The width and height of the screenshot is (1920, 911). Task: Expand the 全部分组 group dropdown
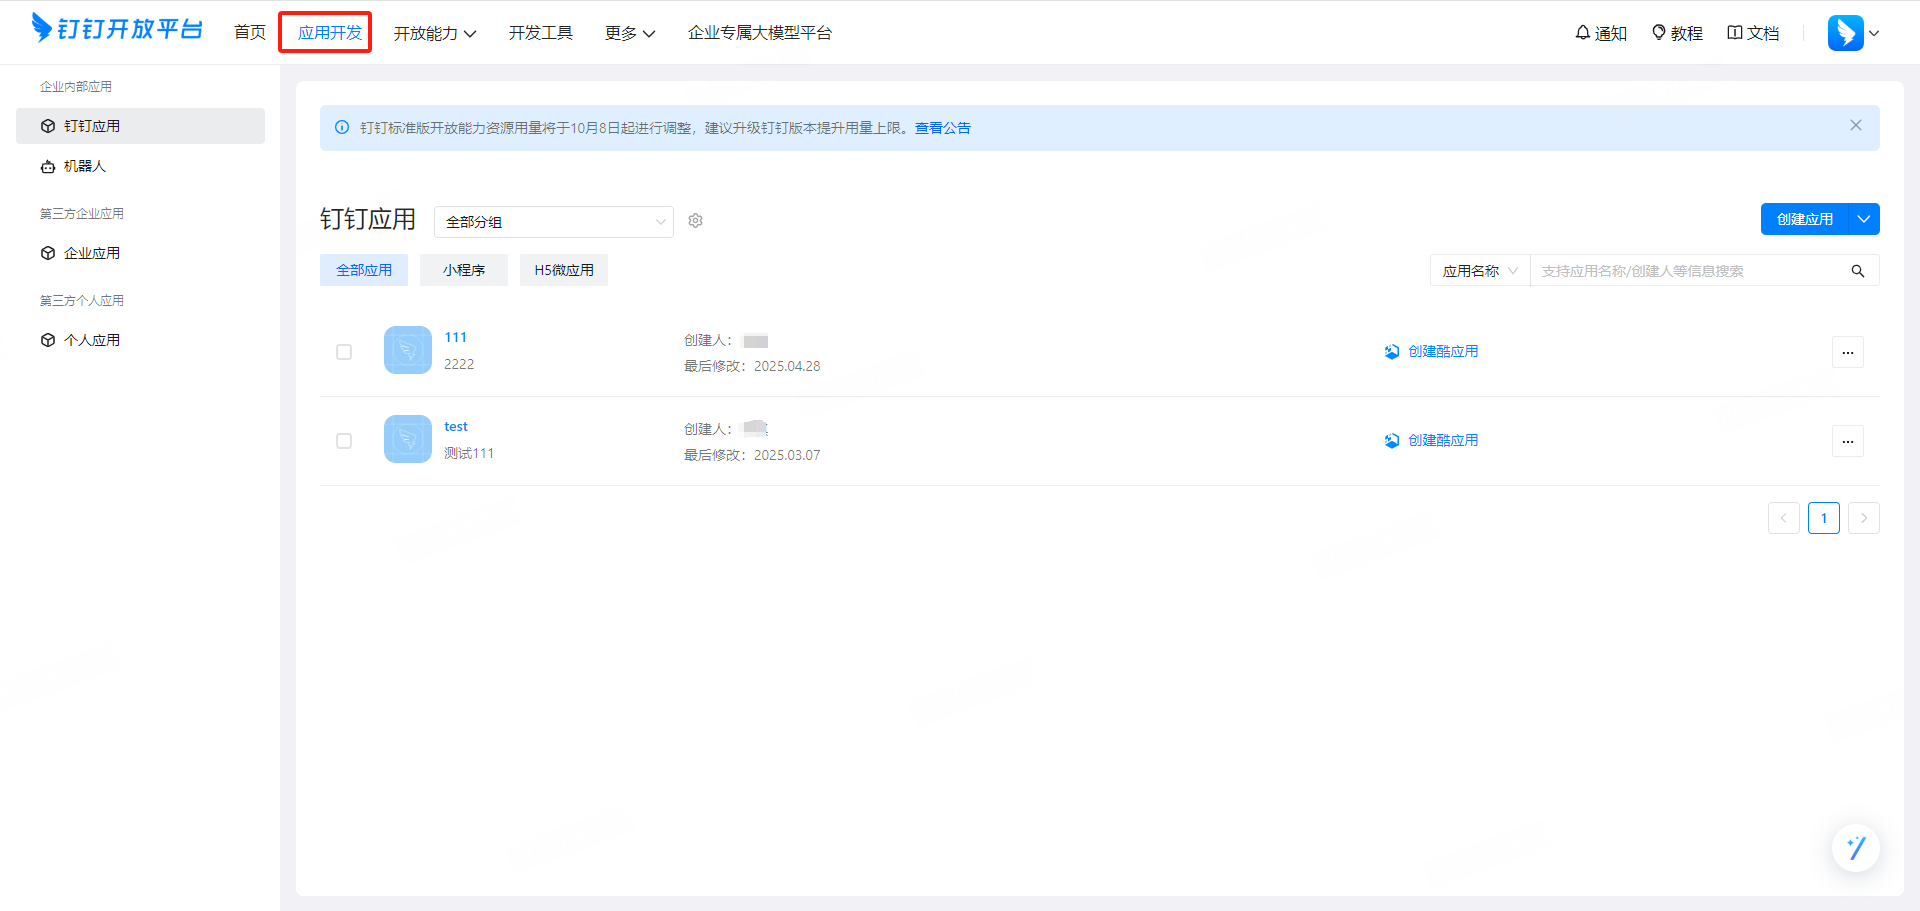(554, 222)
